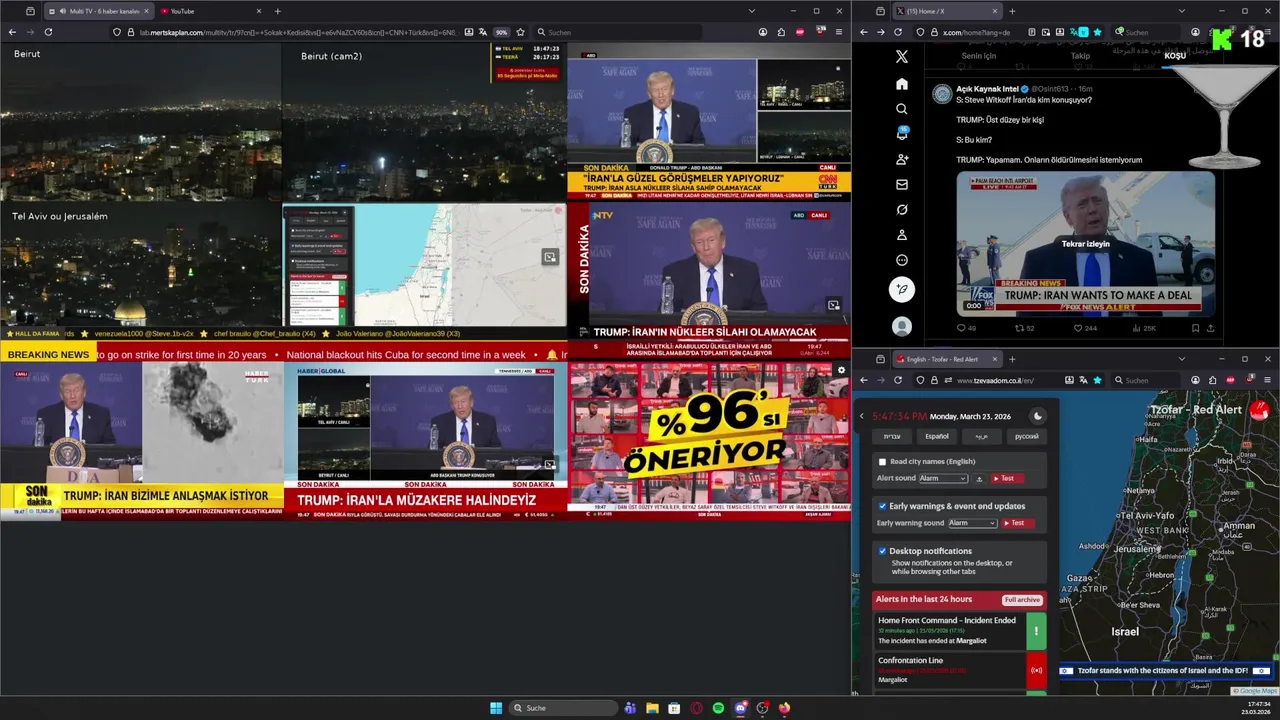Click the X compose post button
This screenshot has width=1280, height=720.
click(901, 290)
